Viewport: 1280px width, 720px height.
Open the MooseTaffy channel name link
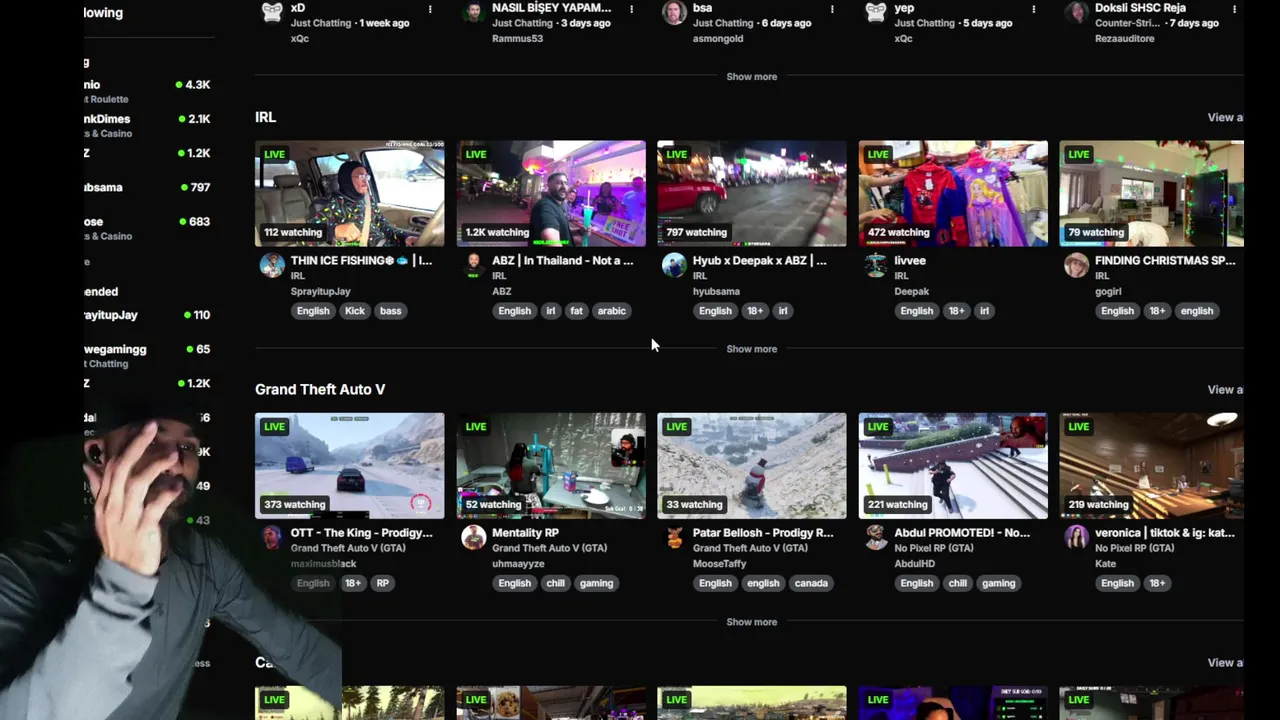coord(720,563)
